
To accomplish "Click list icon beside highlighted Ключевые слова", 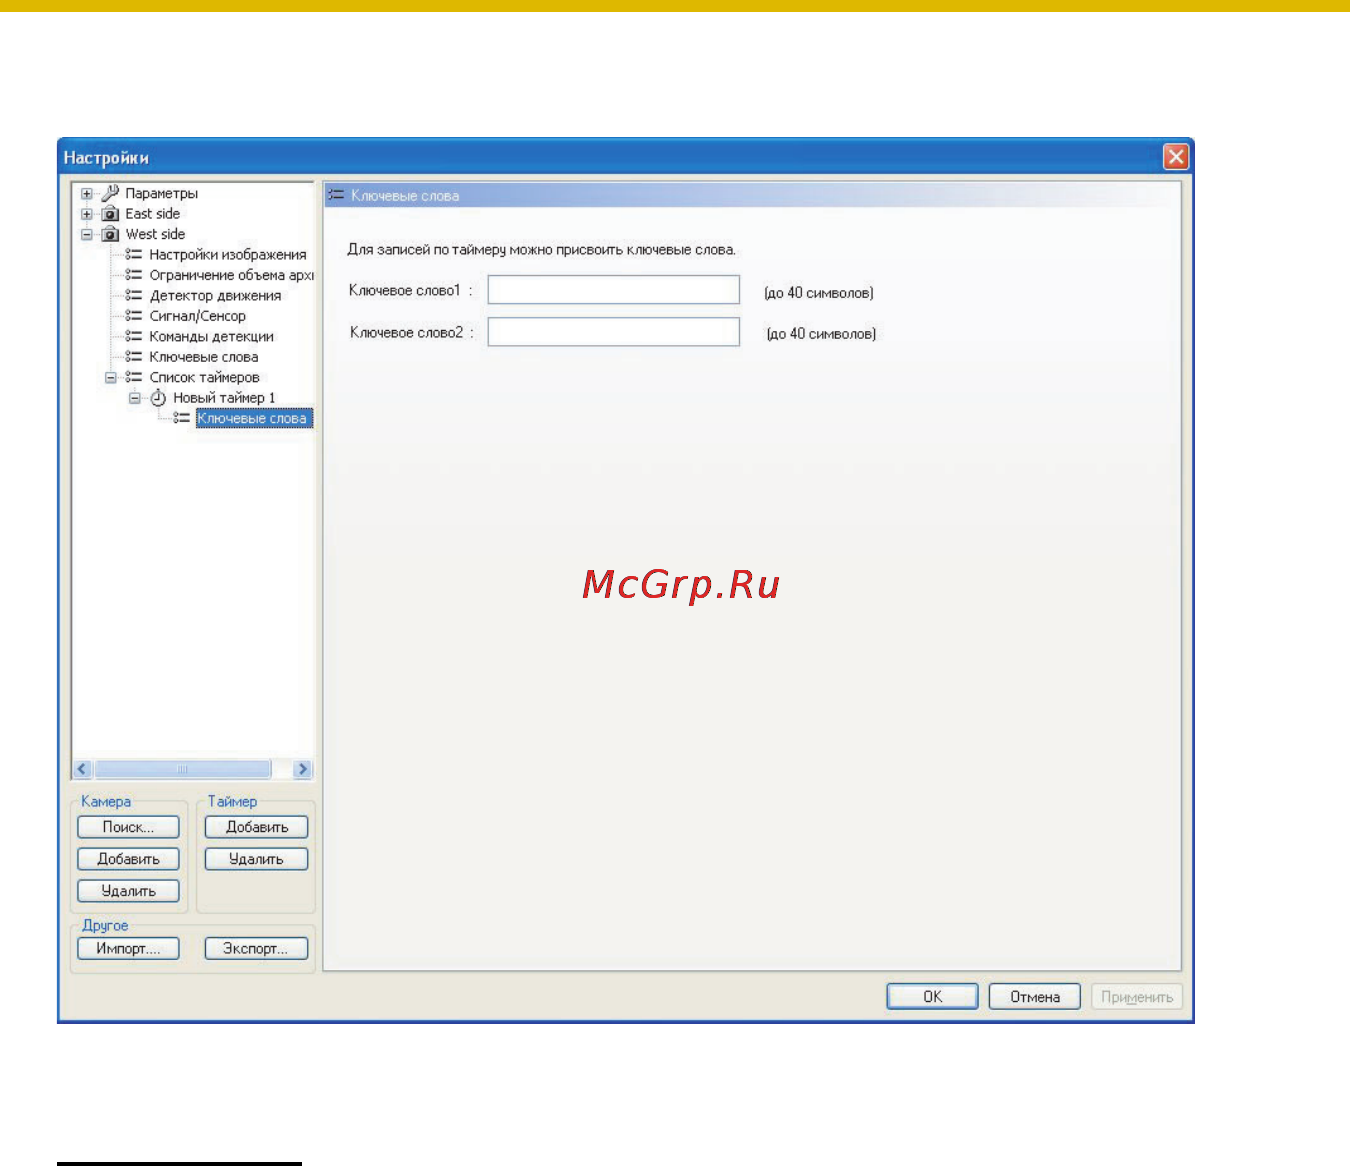I will [x=182, y=418].
